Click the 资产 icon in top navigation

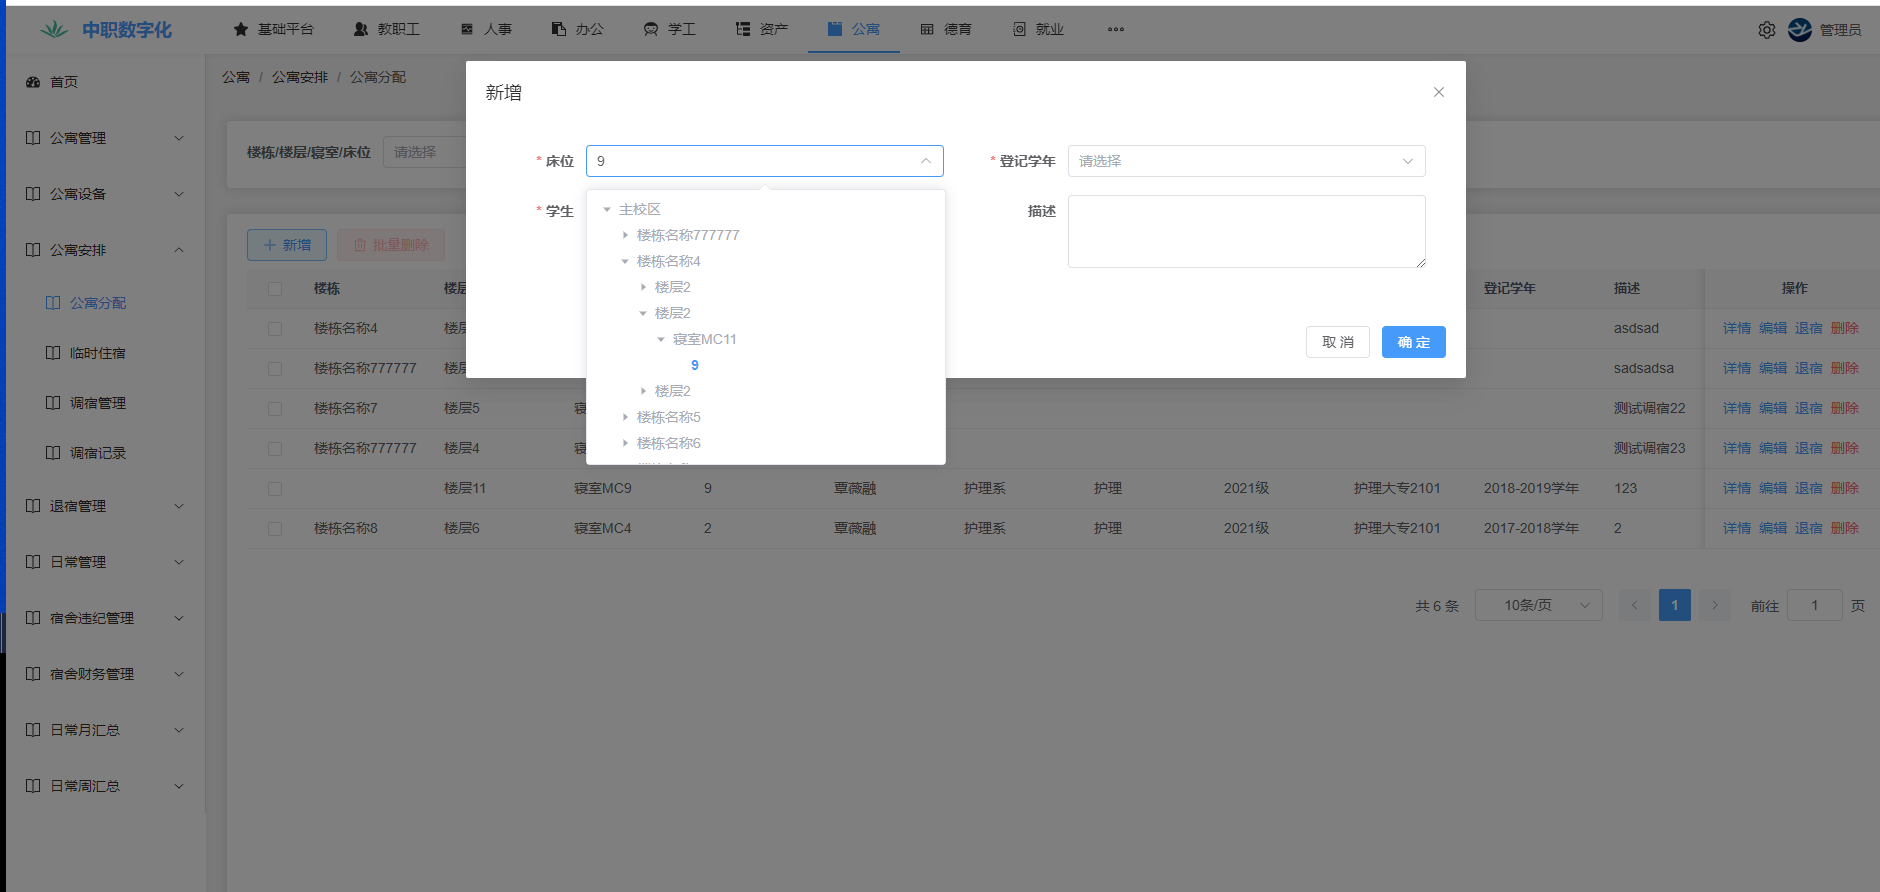point(743,29)
